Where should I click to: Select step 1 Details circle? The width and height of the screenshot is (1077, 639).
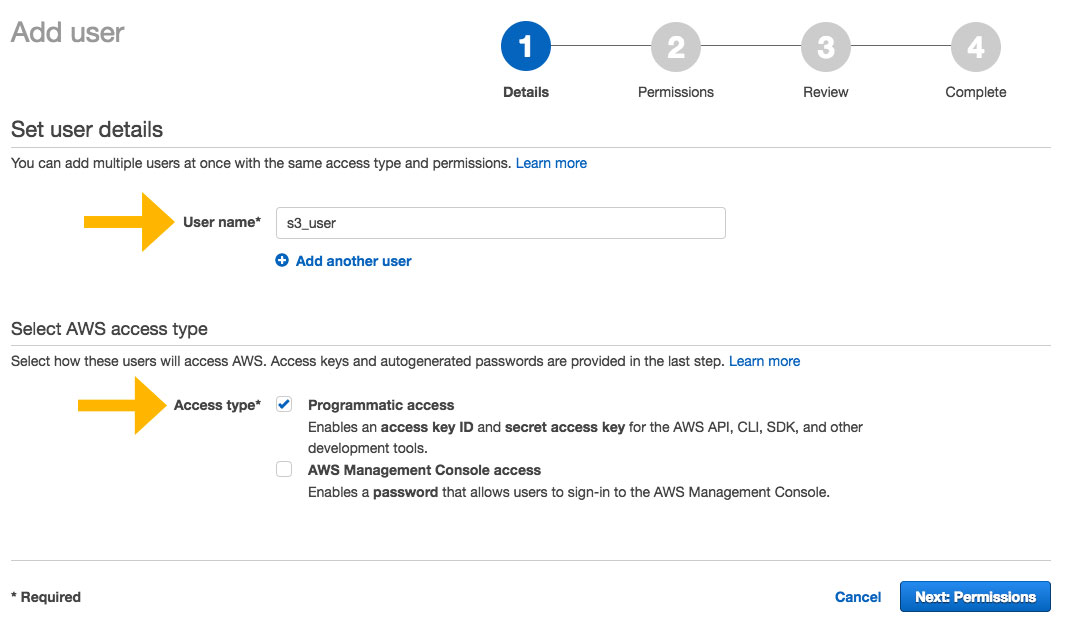[x=525, y=46]
